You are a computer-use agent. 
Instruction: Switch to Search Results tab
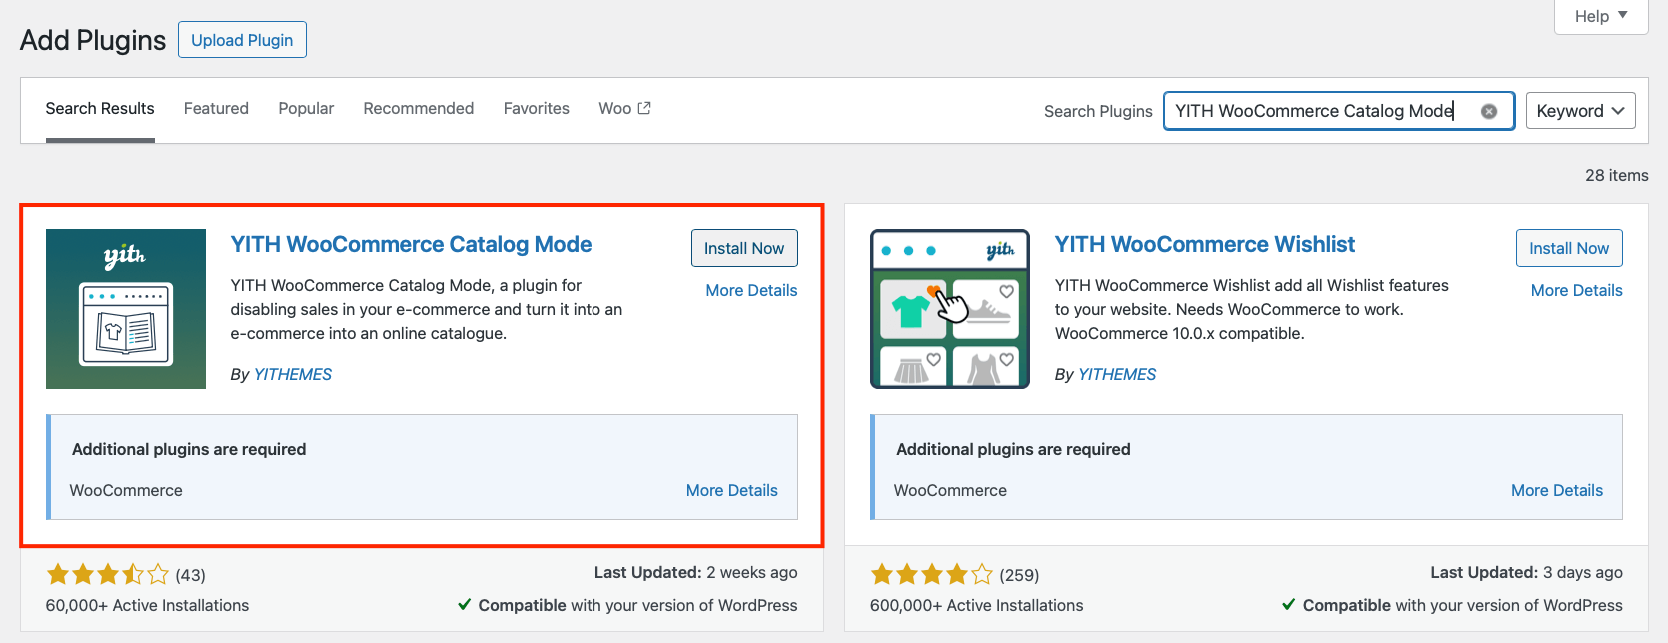coord(100,108)
